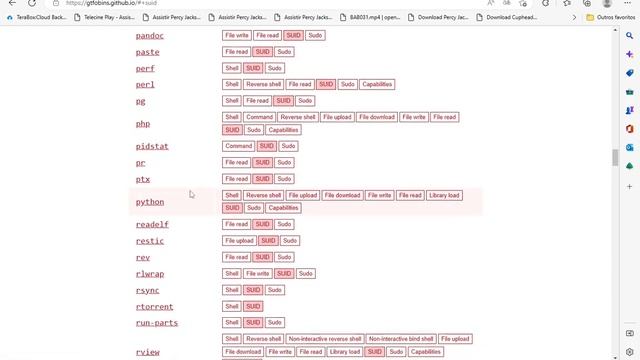
Task: Open the php binary link
Action: click(x=143, y=124)
